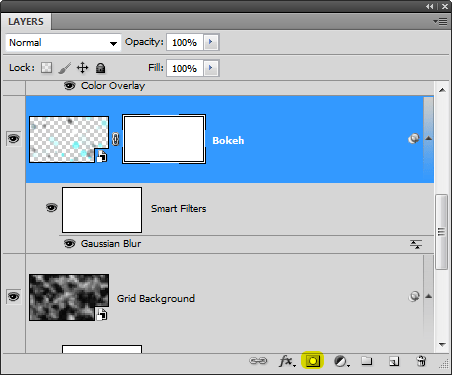Click the layers list scrollbar handle
Screen dimensions: 452x375
click(x=442, y=232)
